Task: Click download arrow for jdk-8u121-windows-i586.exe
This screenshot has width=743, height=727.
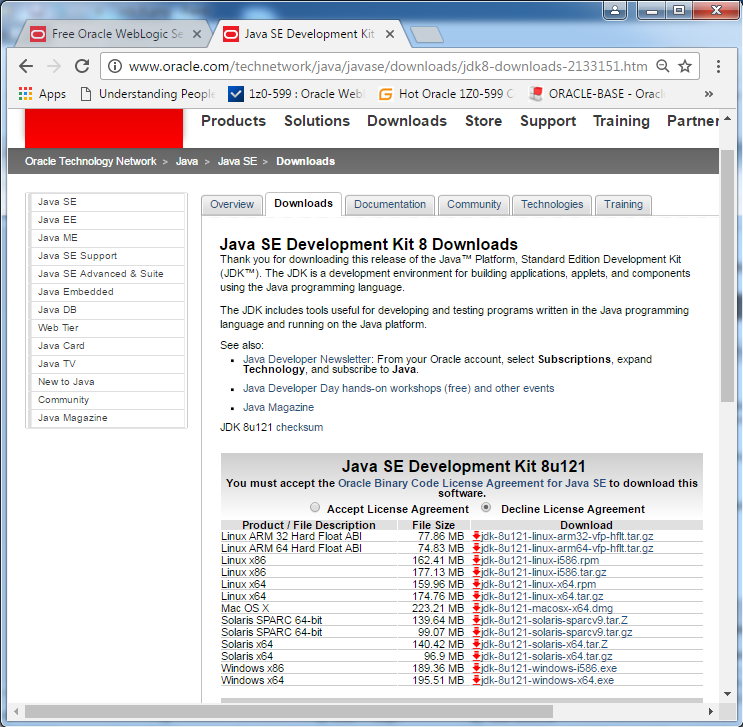Action: (476, 668)
